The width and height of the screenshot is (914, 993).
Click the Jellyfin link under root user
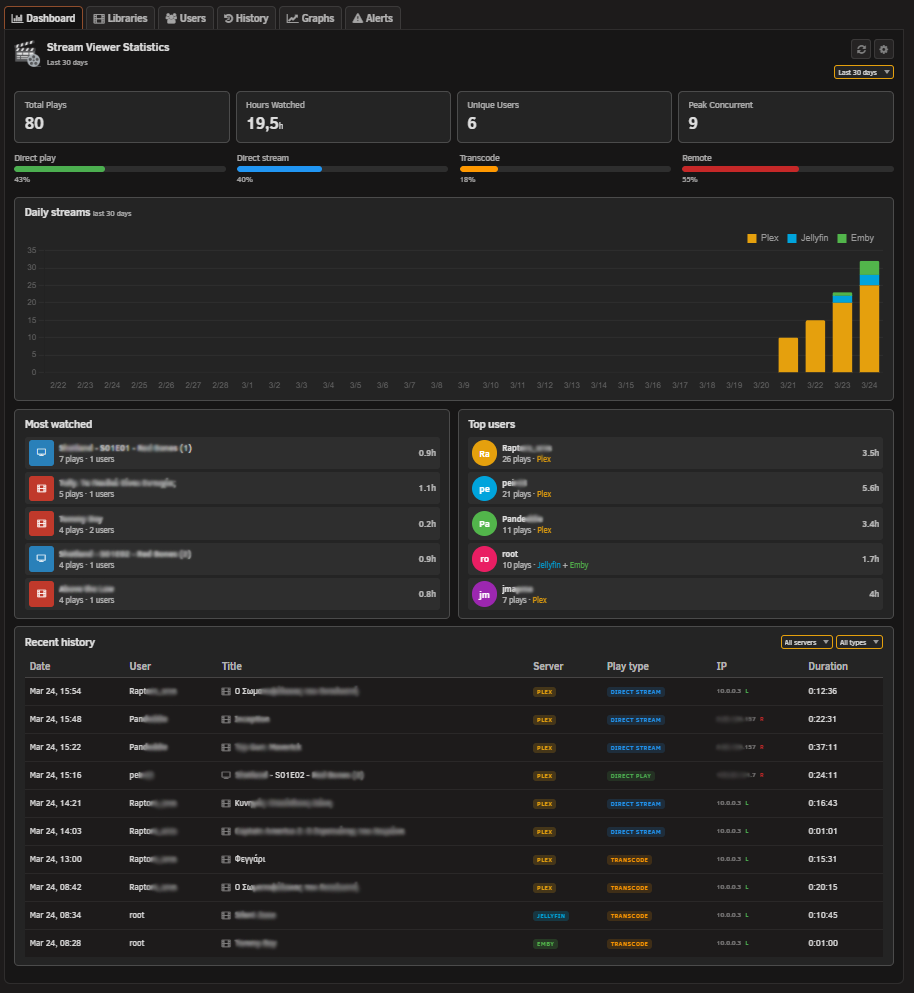549,565
